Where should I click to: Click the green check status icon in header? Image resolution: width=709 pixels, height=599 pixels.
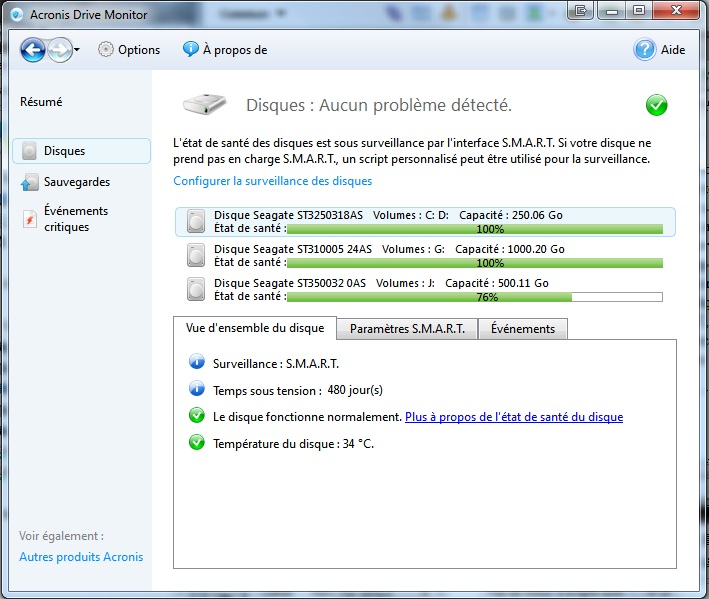point(657,105)
